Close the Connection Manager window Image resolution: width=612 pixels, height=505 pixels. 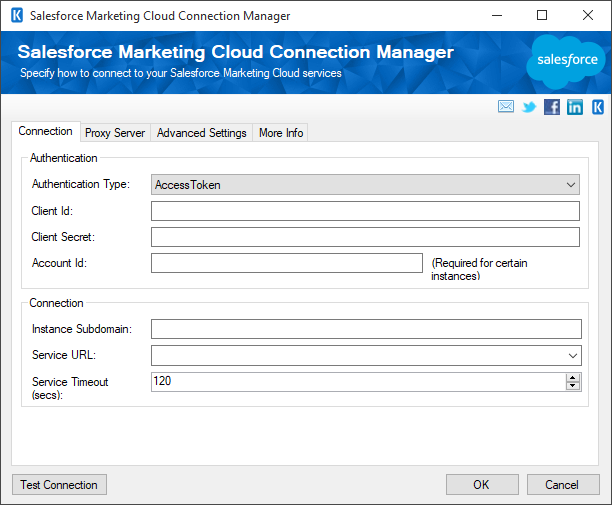(588, 16)
